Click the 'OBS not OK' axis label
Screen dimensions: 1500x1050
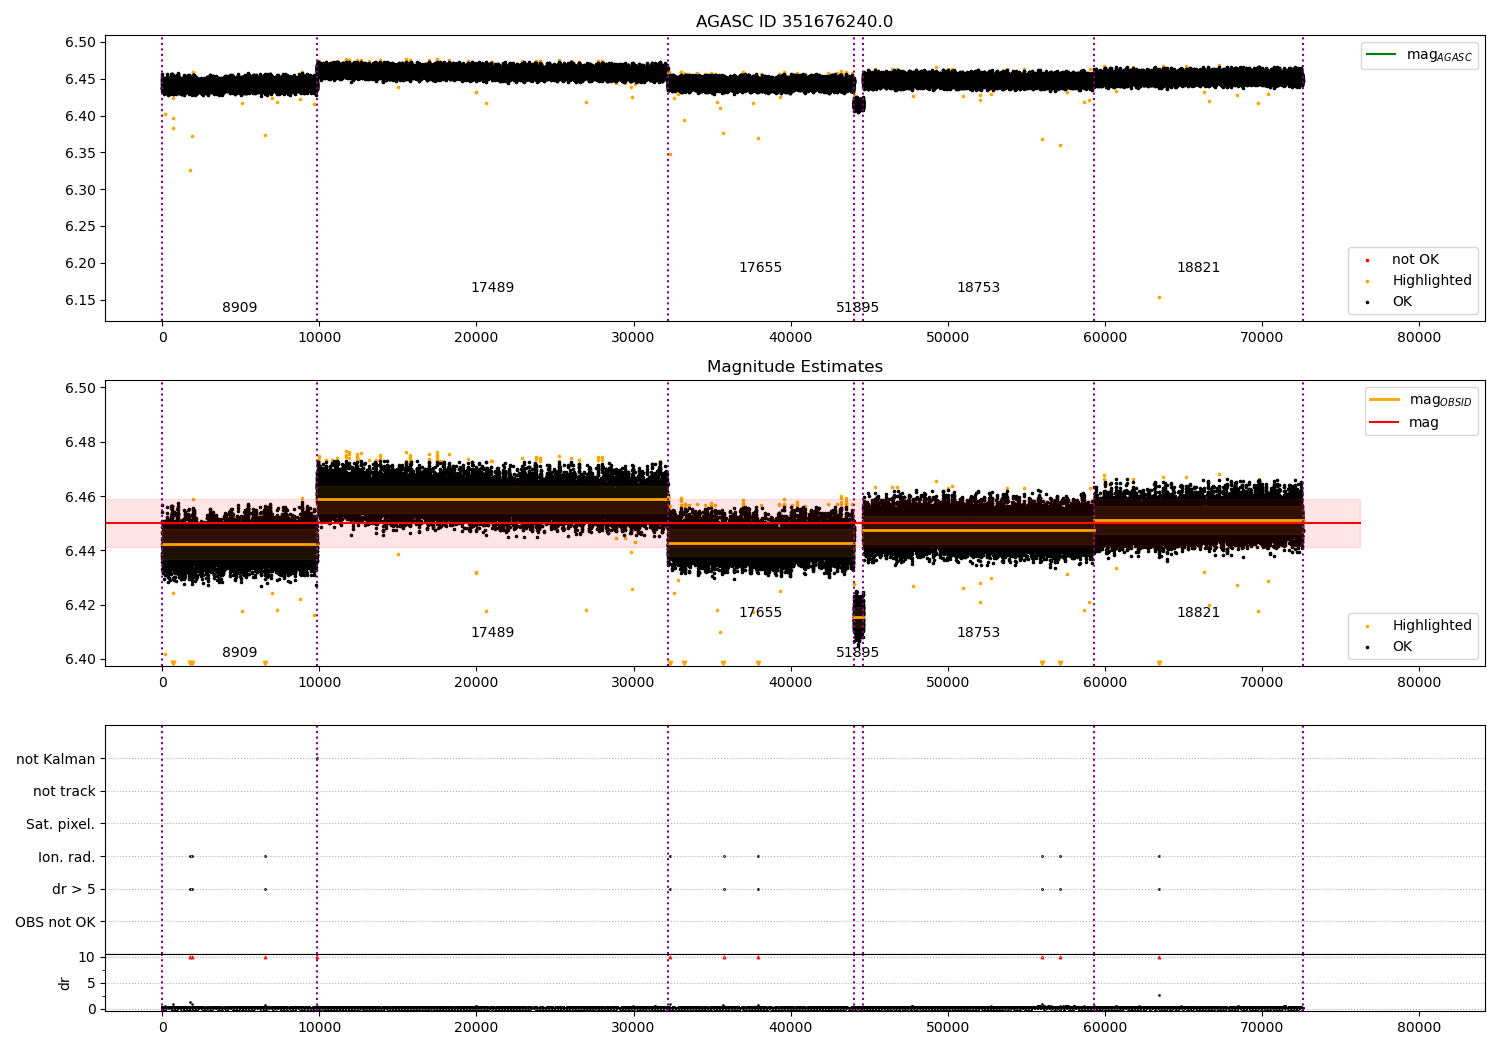coord(55,923)
